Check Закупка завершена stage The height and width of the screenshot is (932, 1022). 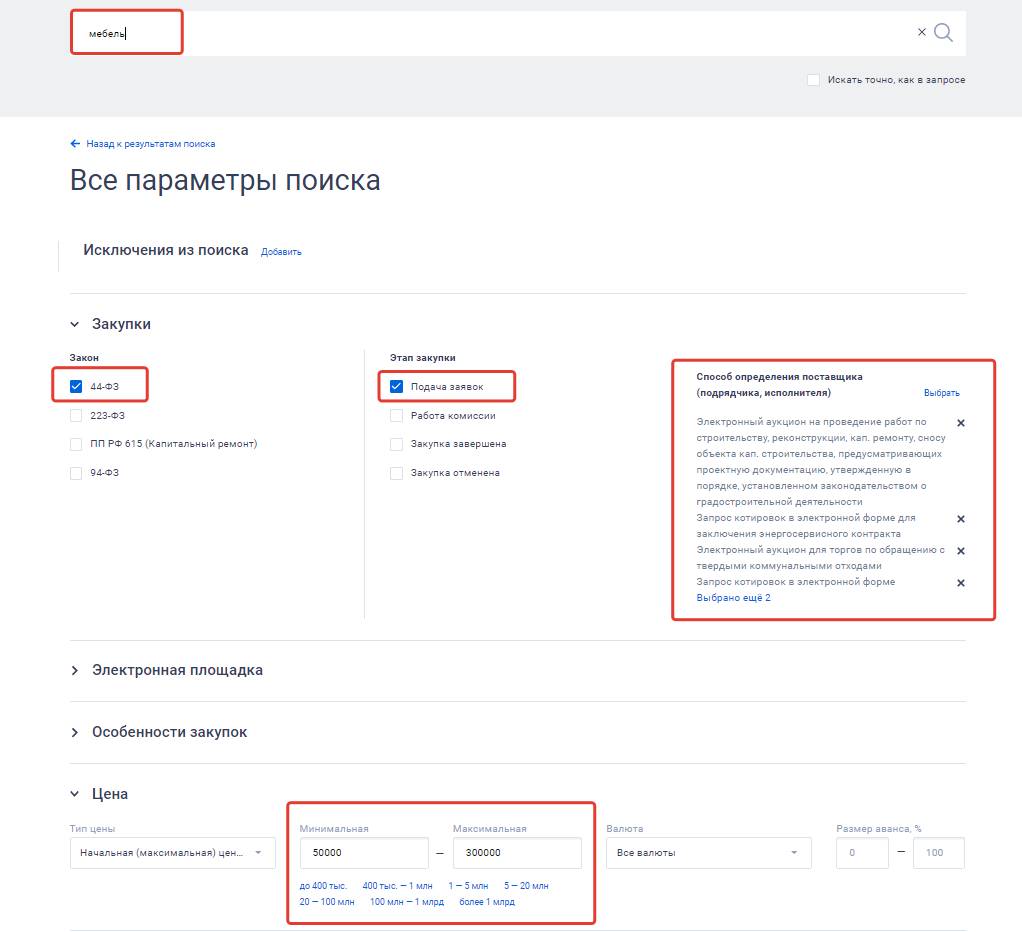click(x=396, y=444)
